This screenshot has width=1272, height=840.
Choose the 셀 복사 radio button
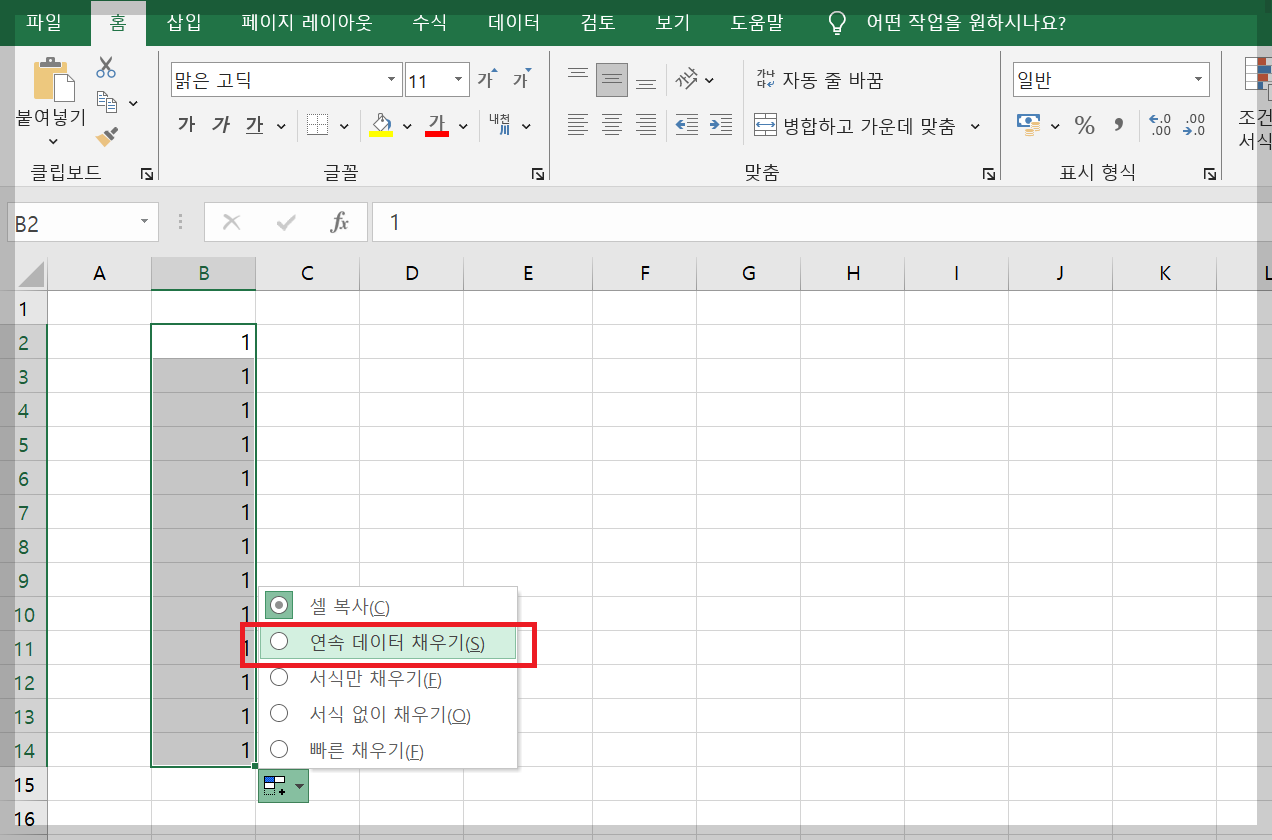[277, 605]
